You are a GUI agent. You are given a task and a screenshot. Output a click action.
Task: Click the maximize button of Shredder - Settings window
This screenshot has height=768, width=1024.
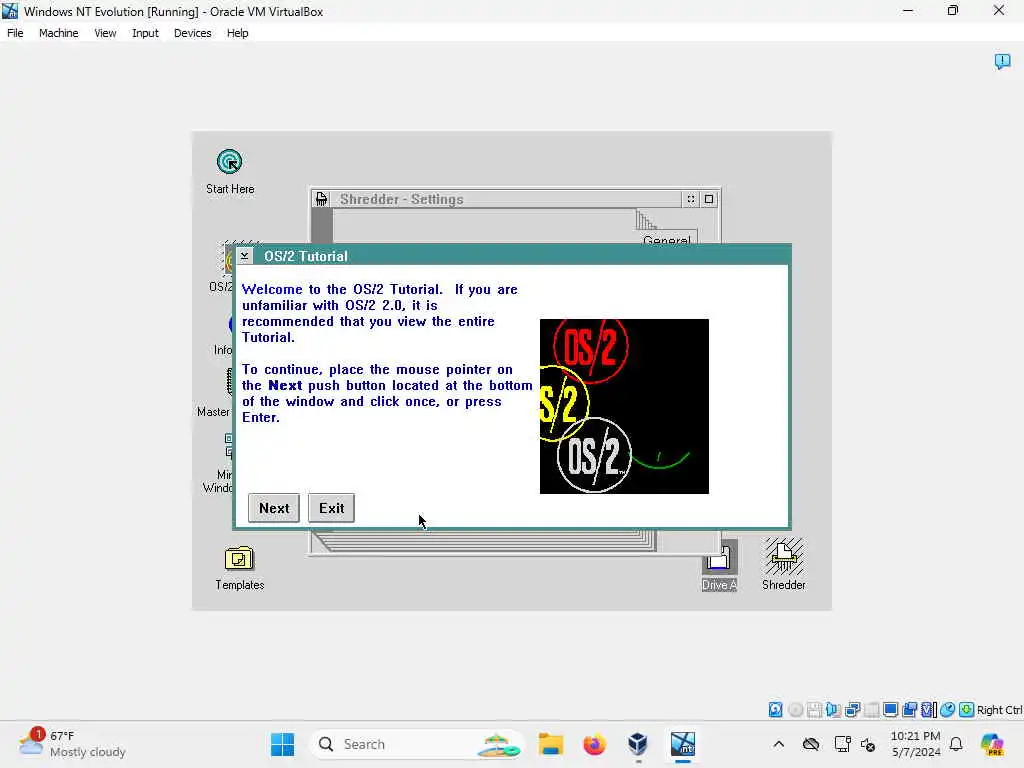(709, 199)
